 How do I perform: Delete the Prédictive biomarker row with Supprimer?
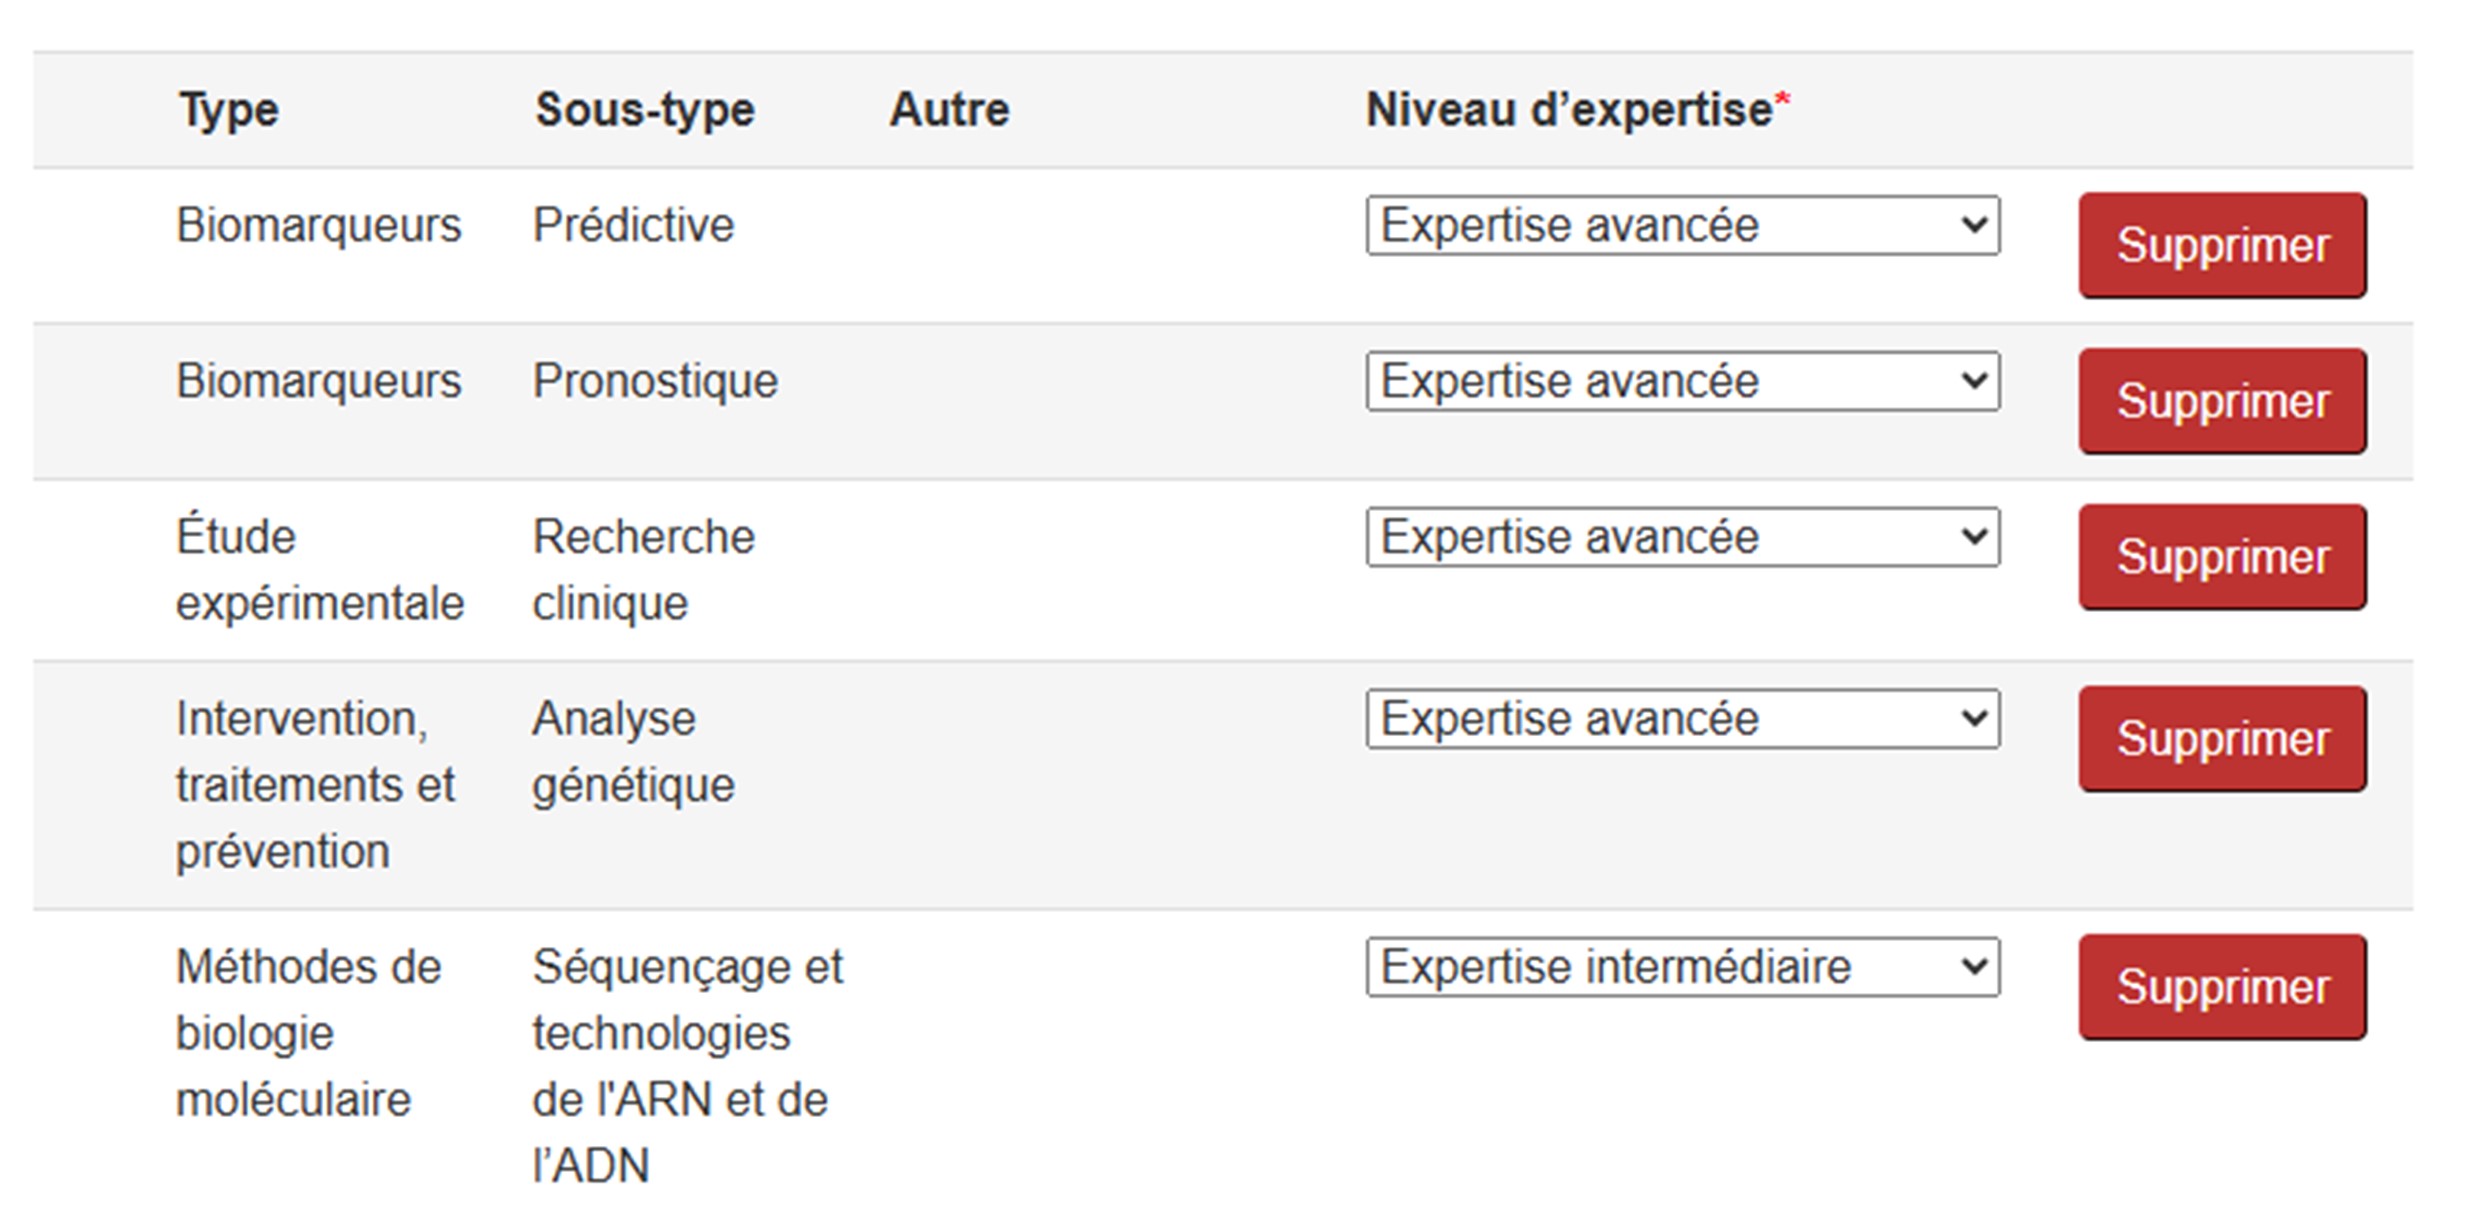[x=2222, y=245]
